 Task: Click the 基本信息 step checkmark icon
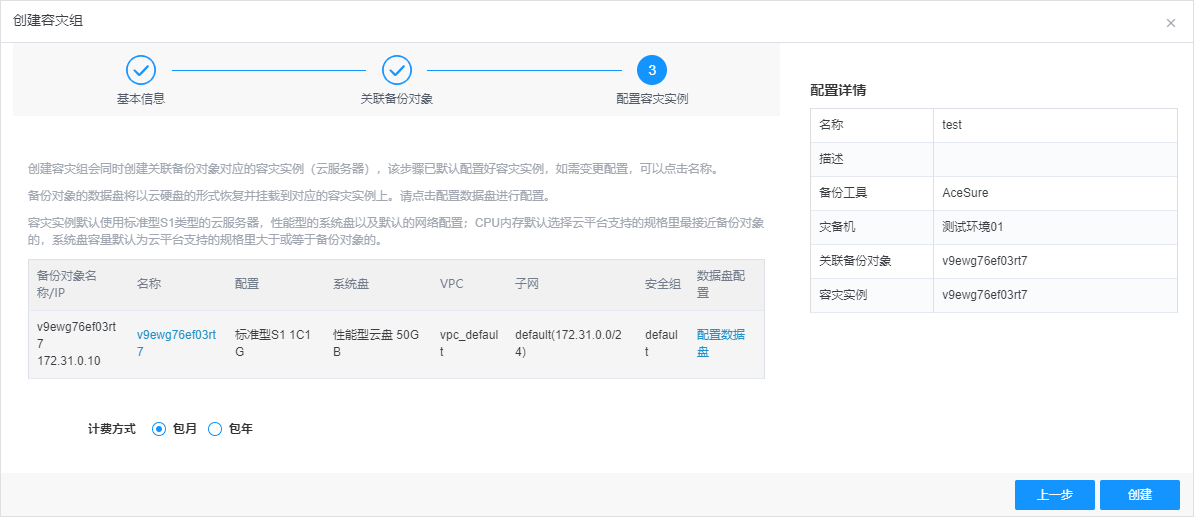(x=141, y=70)
